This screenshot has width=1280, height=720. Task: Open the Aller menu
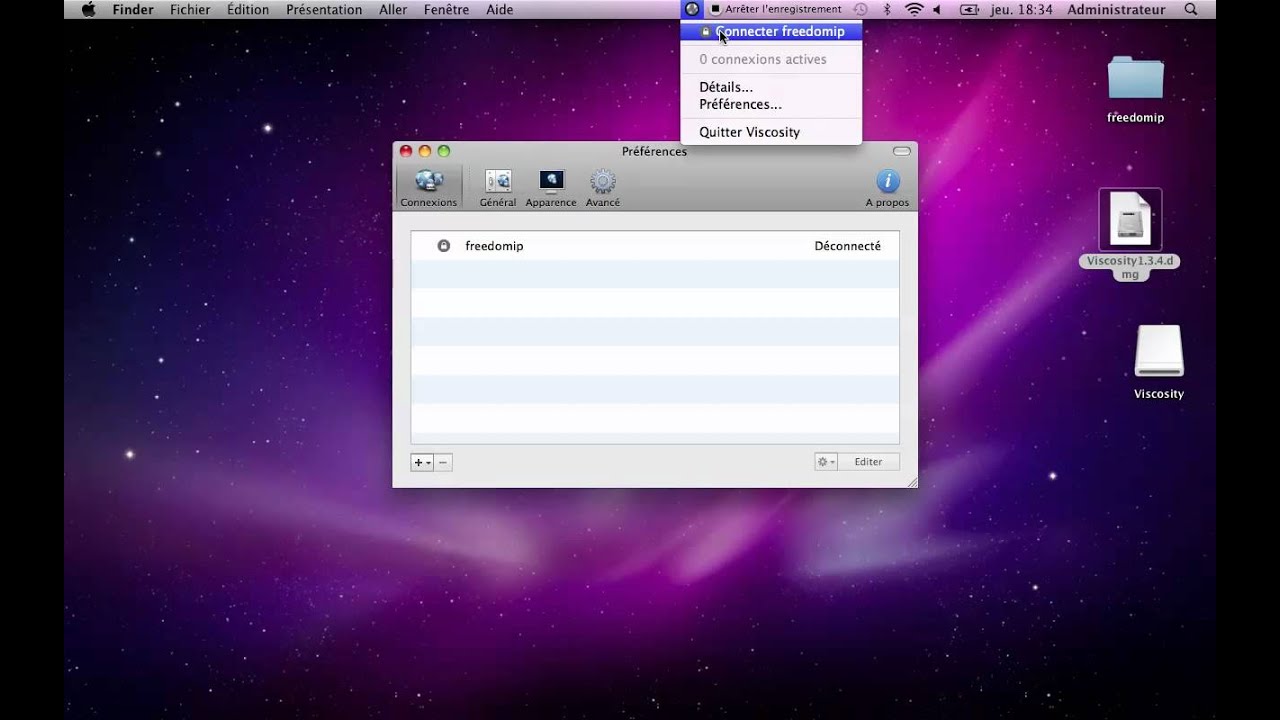click(x=393, y=9)
